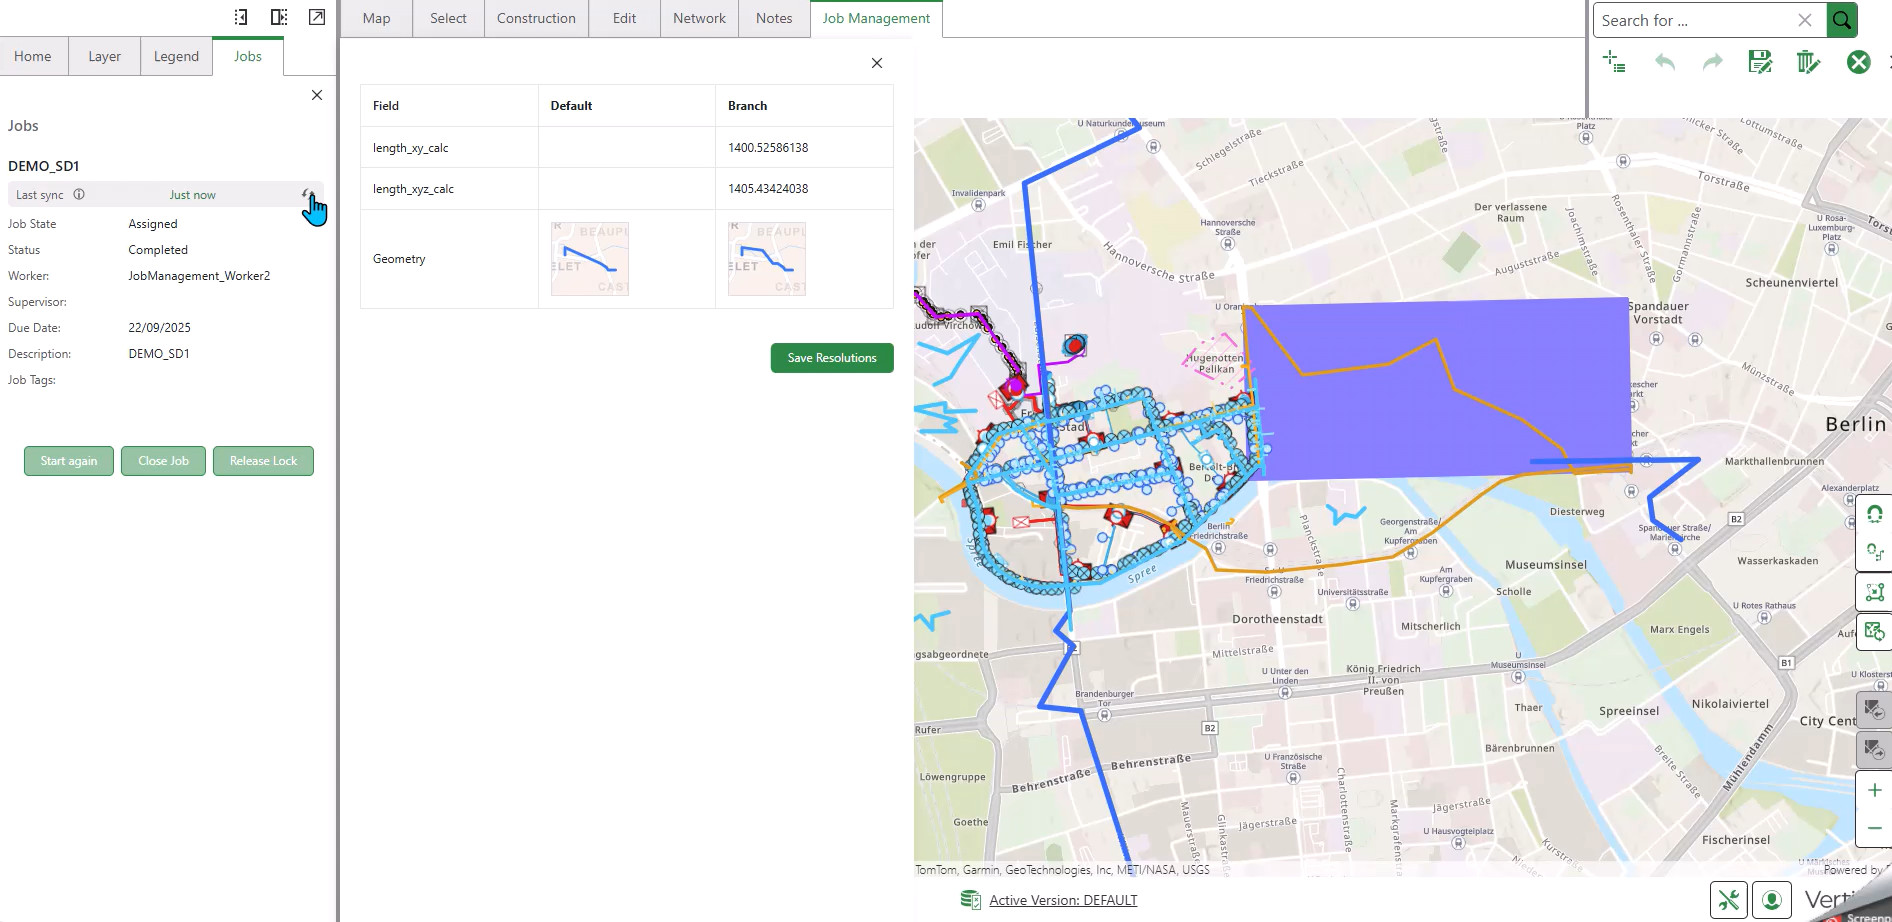The height and width of the screenshot is (922, 1892).
Task: Click the Save Resolutions button
Action: pyautogui.click(x=831, y=358)
